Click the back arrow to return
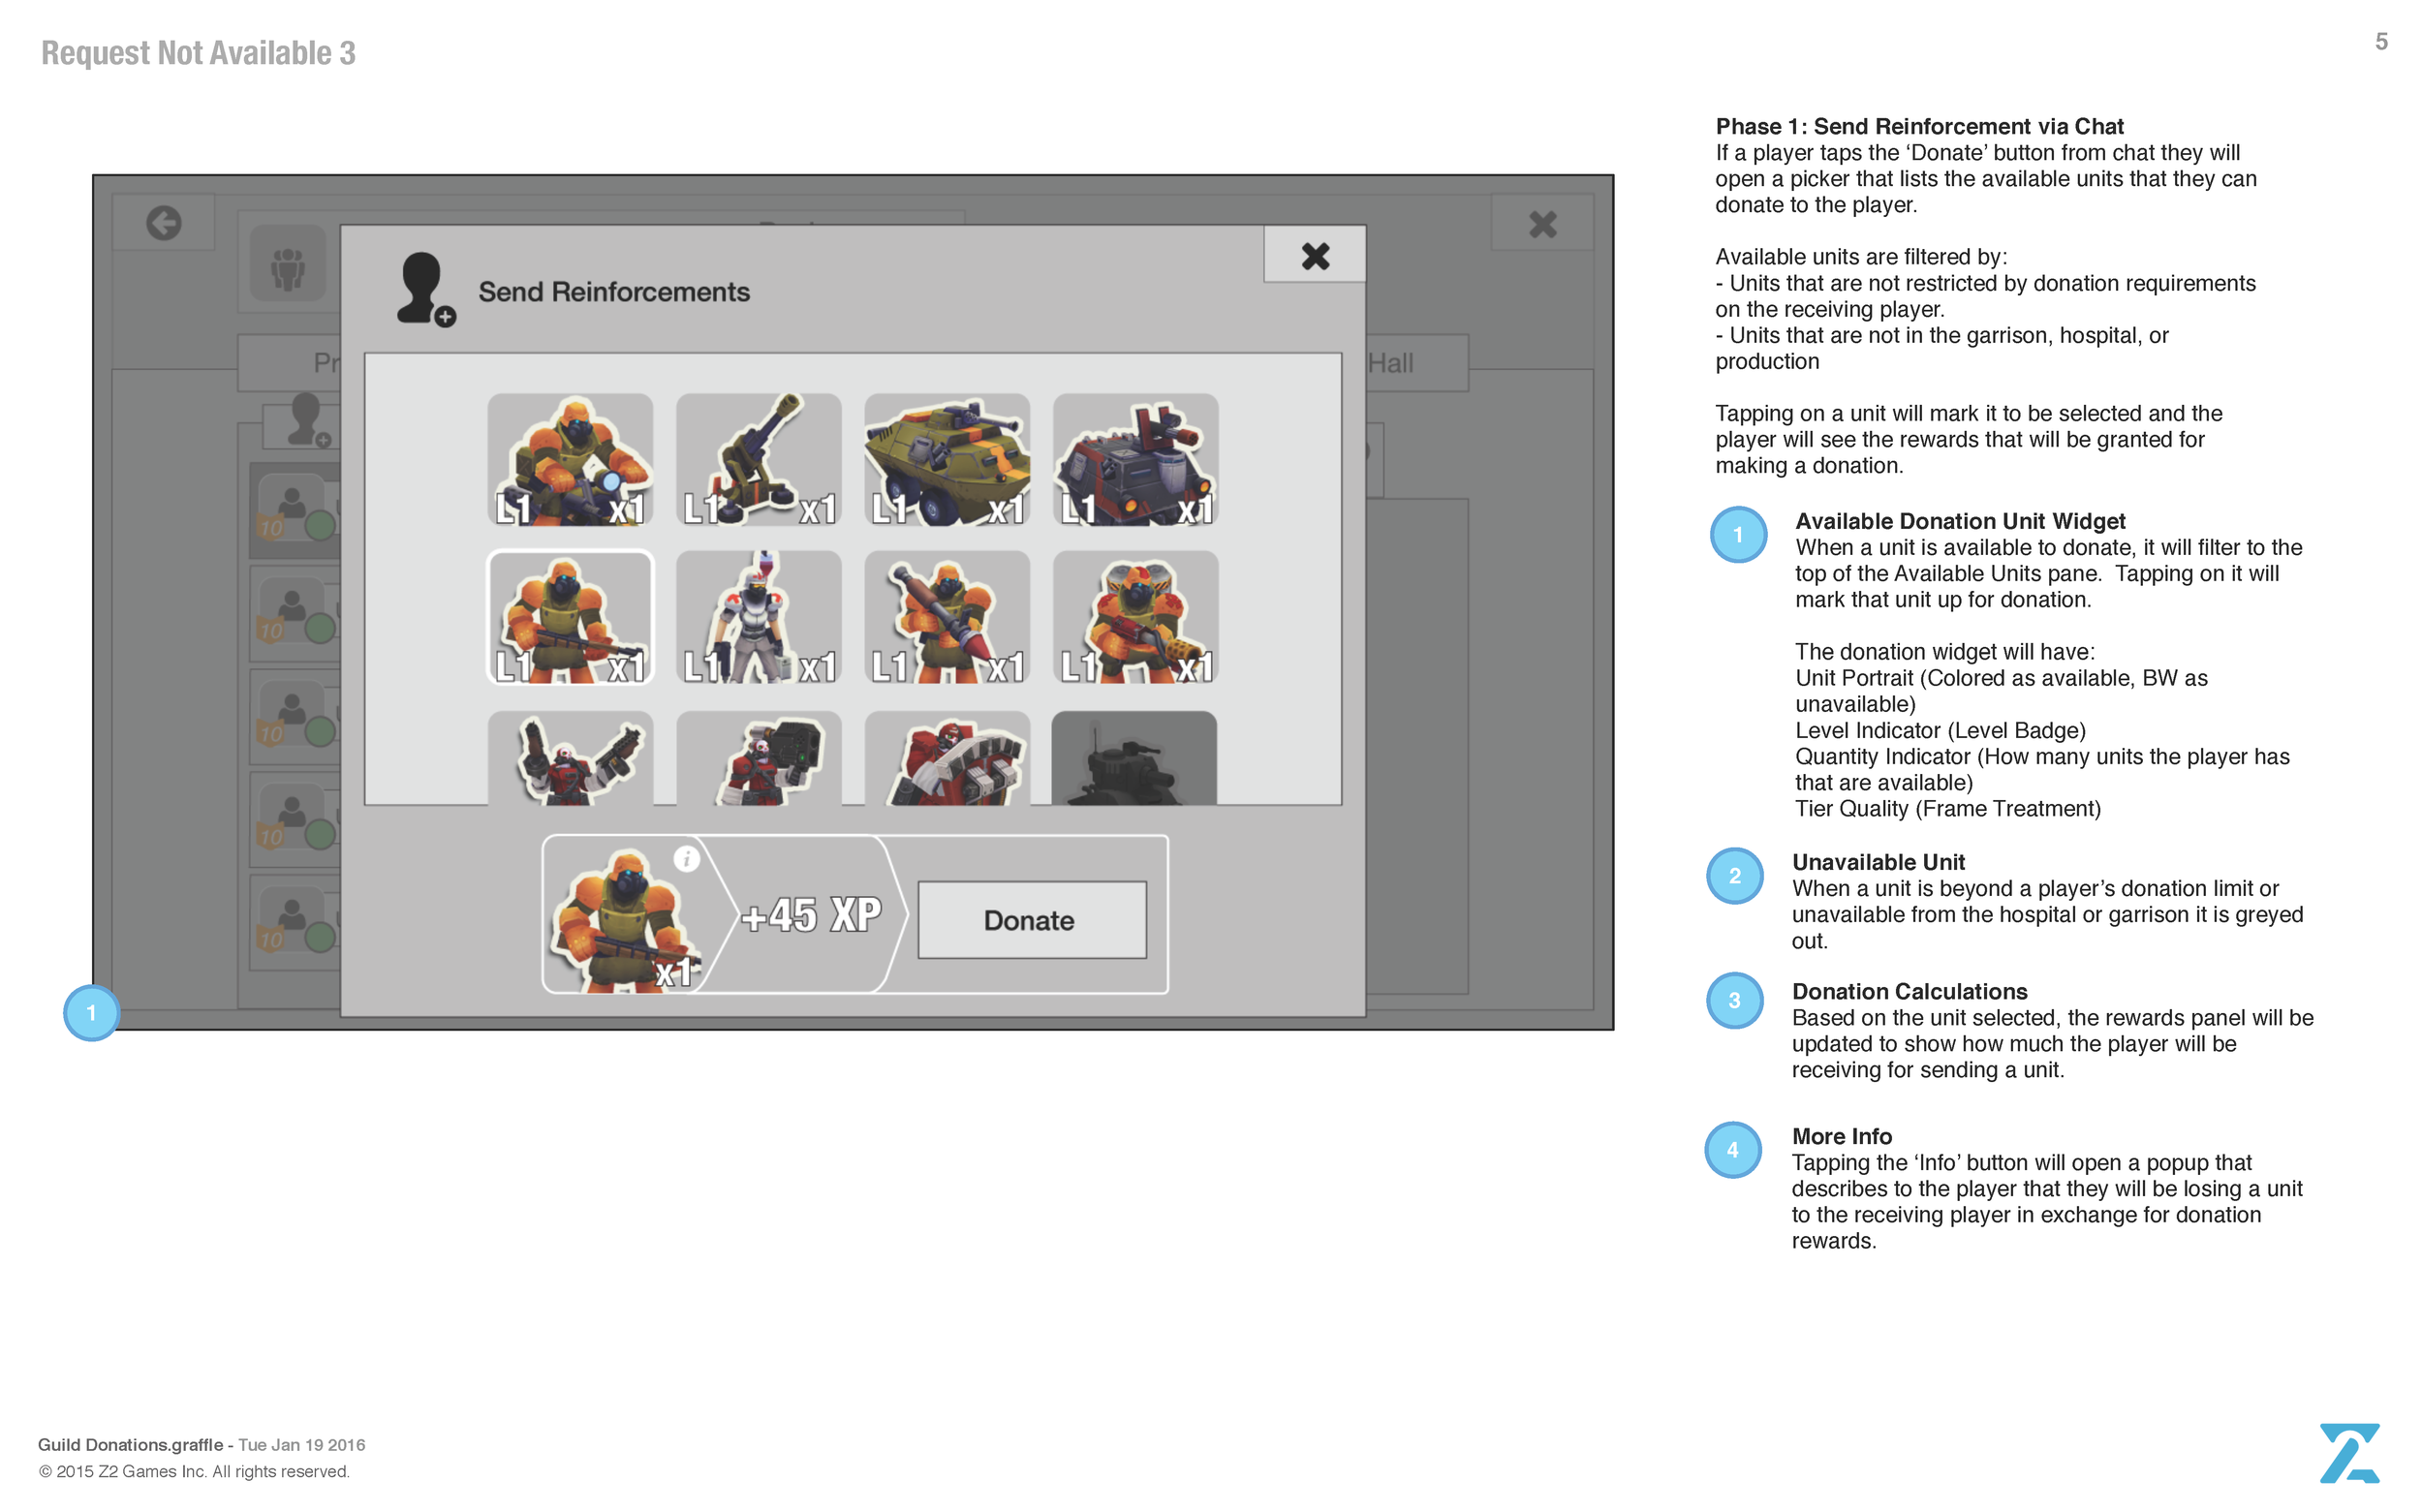This screenshot has height=1512, width=2422. click(x=163, y=222)
